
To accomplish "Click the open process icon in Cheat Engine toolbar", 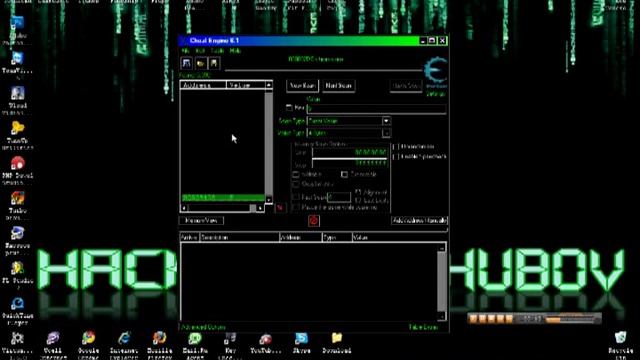I will point(187,63).
